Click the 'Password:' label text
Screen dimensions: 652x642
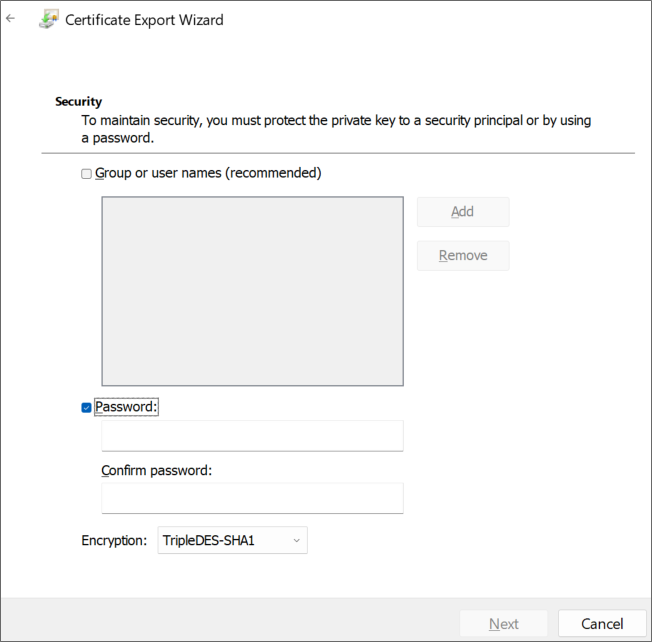click(x=126, y=407)
